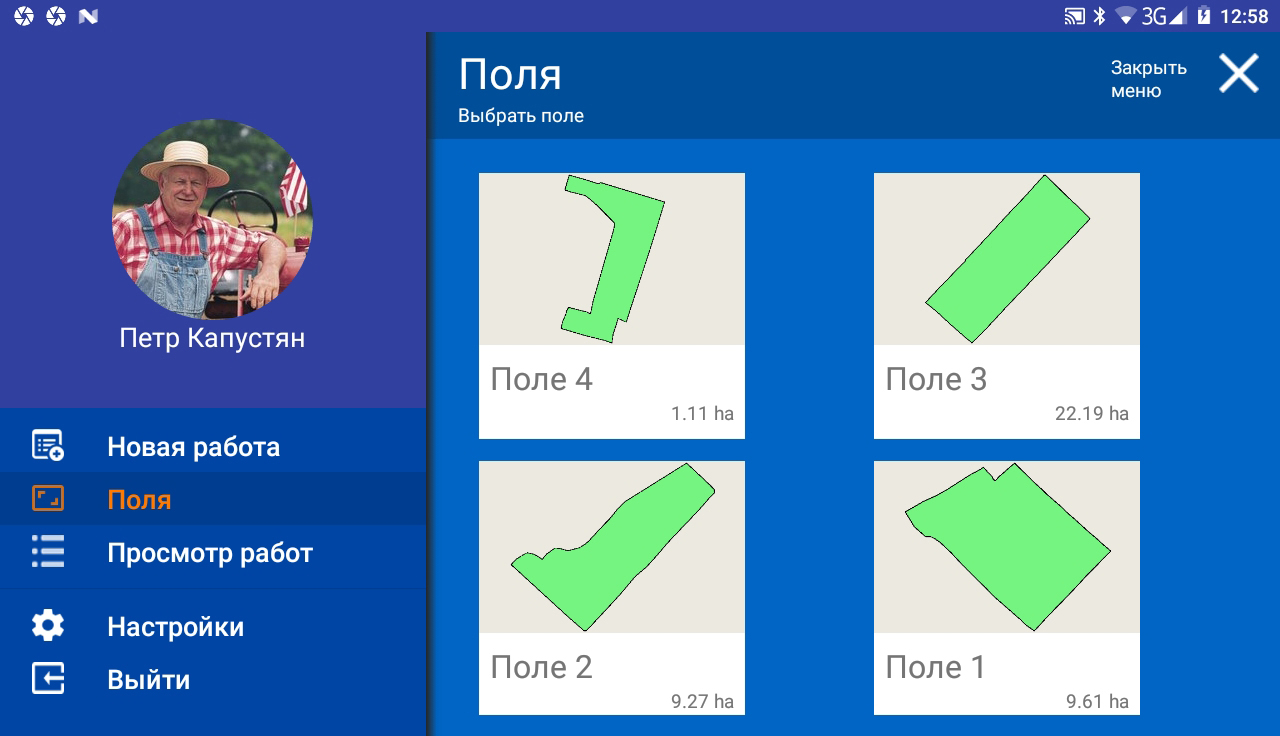Choose the Поле 2 field map

click(x=612, y=547)
